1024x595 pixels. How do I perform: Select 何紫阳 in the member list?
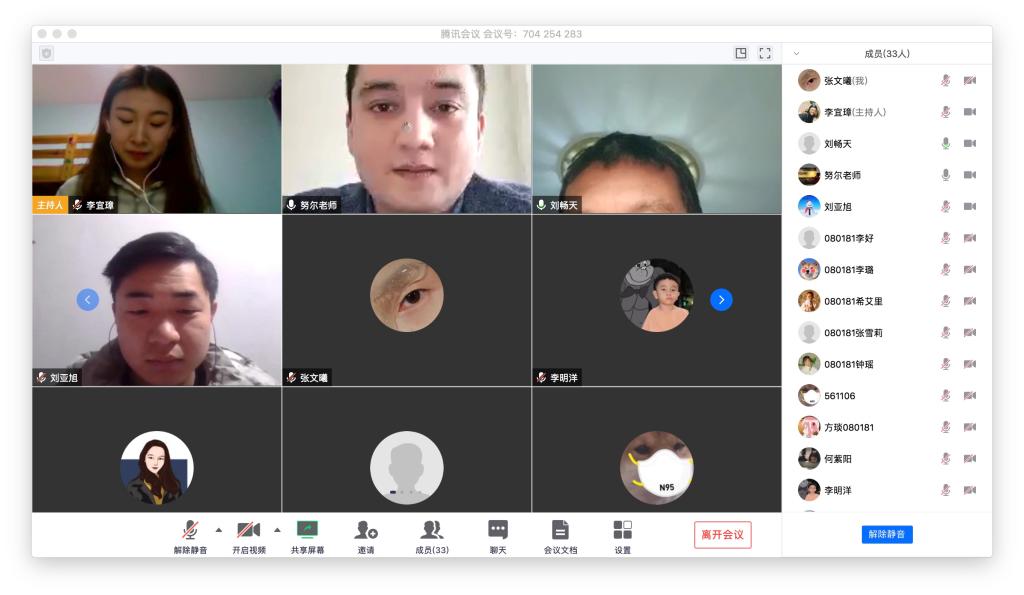click(x=840, y=459)
